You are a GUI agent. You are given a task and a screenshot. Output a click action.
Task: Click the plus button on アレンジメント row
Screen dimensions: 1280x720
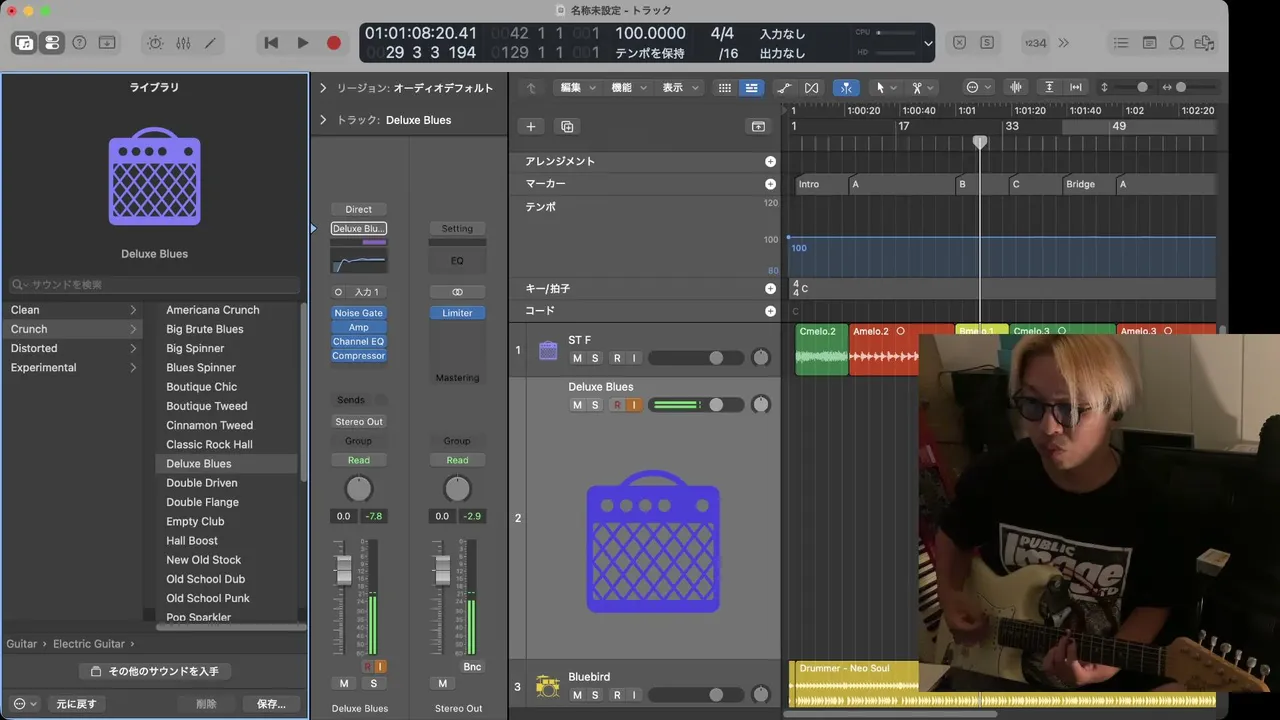pos(770,161)
